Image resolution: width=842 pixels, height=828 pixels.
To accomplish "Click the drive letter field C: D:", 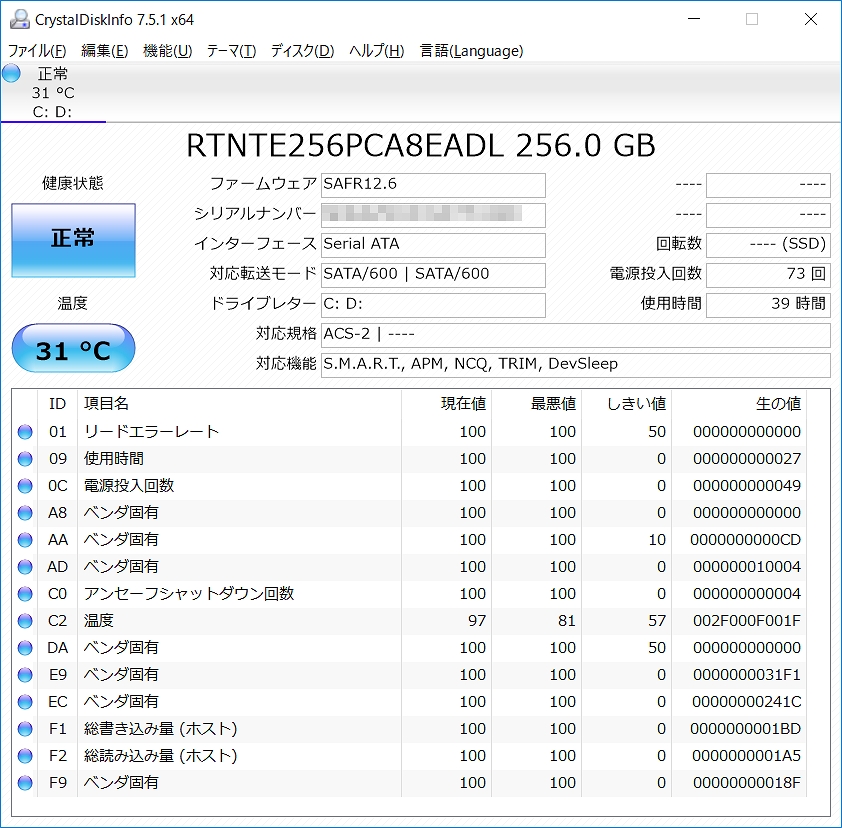I will coord(433,305).
